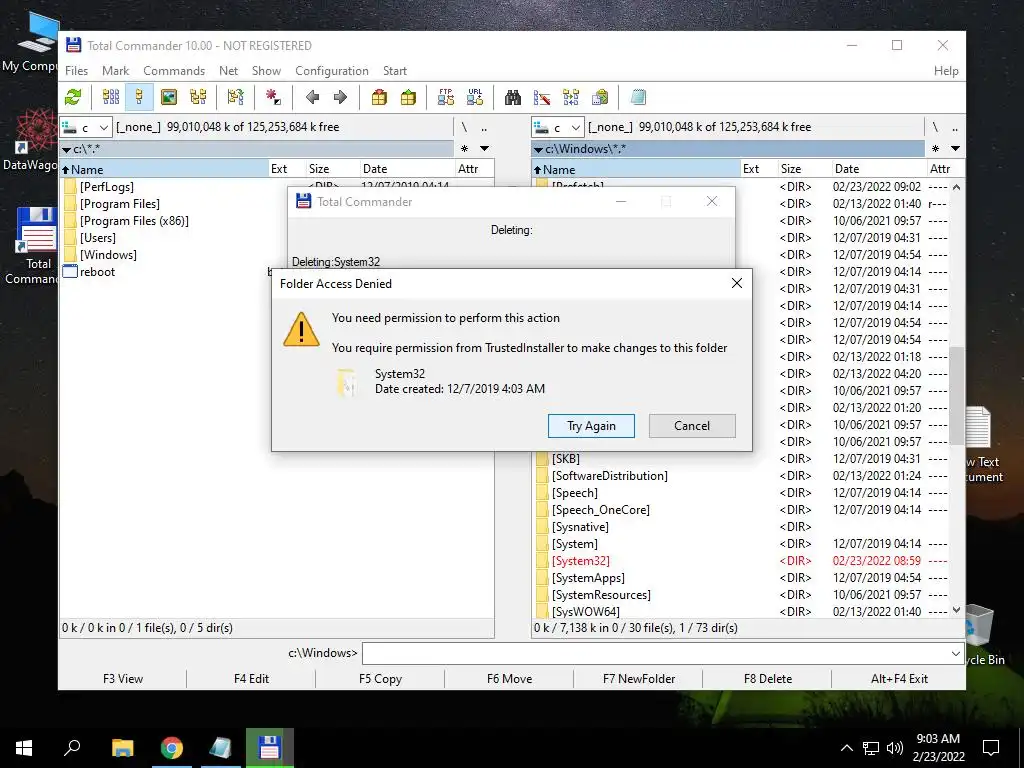
Task: Open the Start menu in Total Commander
Action: pos(394,71)
